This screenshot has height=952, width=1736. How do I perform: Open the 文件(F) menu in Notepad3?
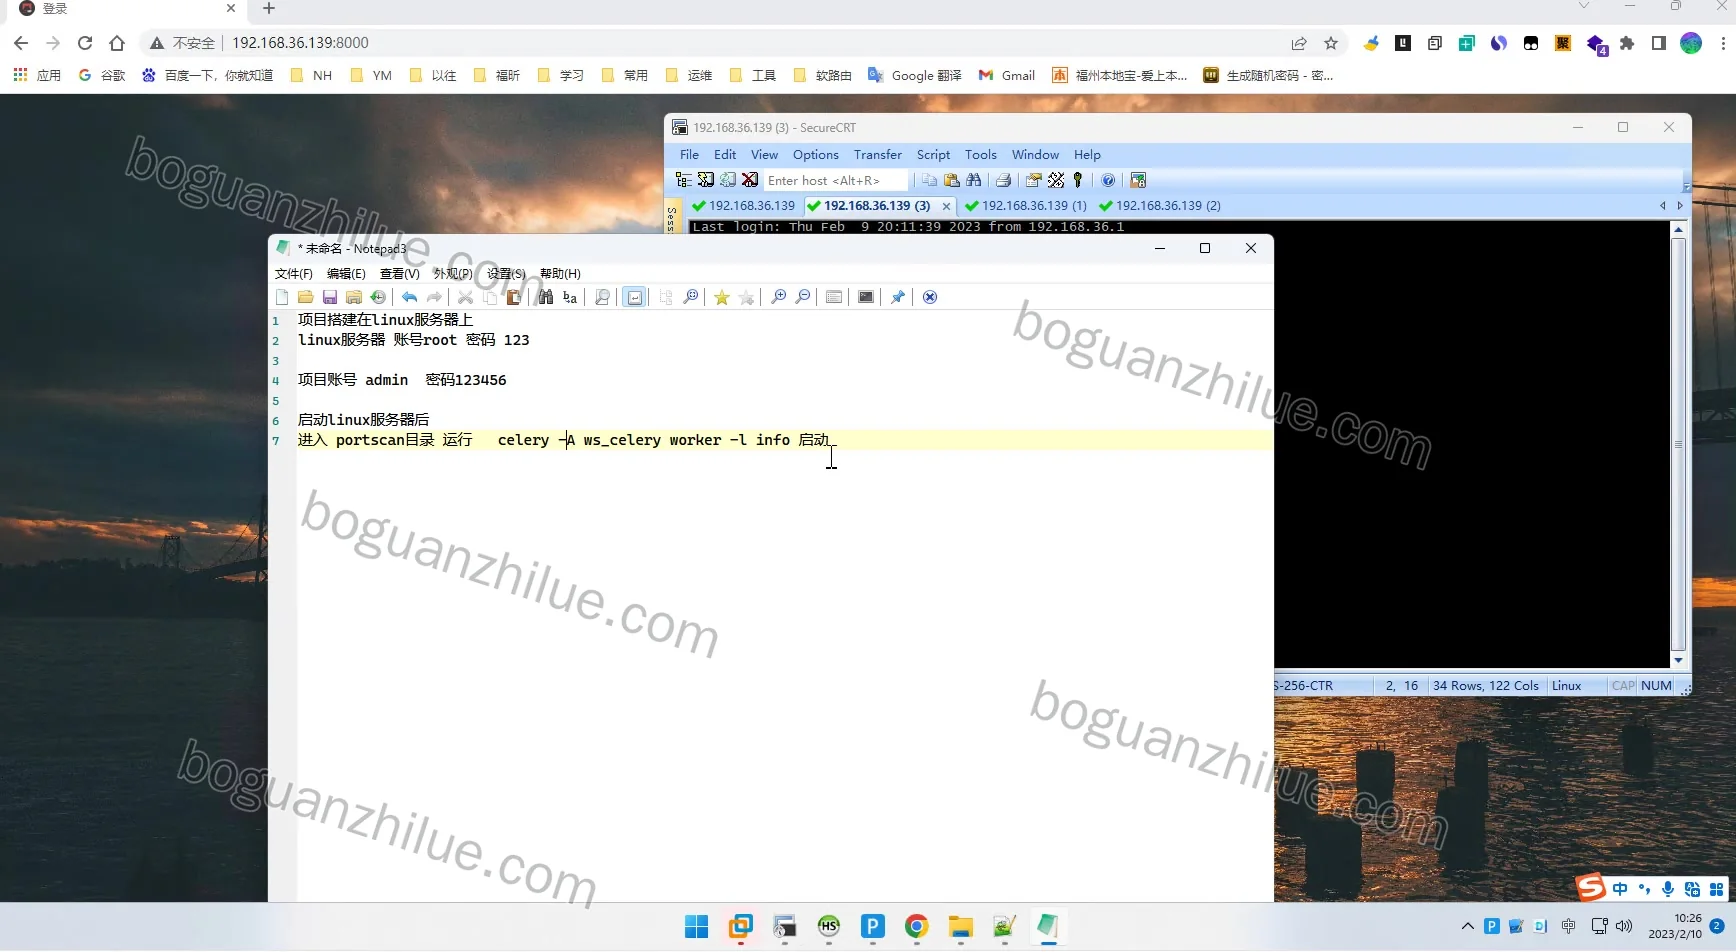294,274
